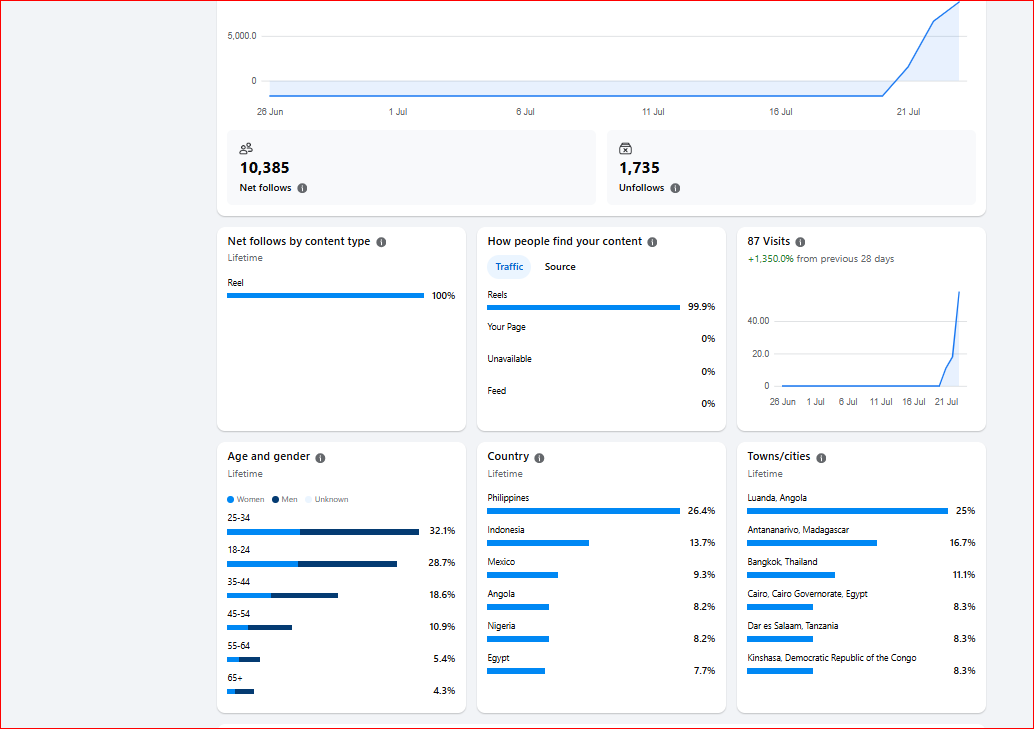The height and width of the screenshot is (729, 1034).
Task: Click info icon beside Unfollows
Action: coord(675,188)
